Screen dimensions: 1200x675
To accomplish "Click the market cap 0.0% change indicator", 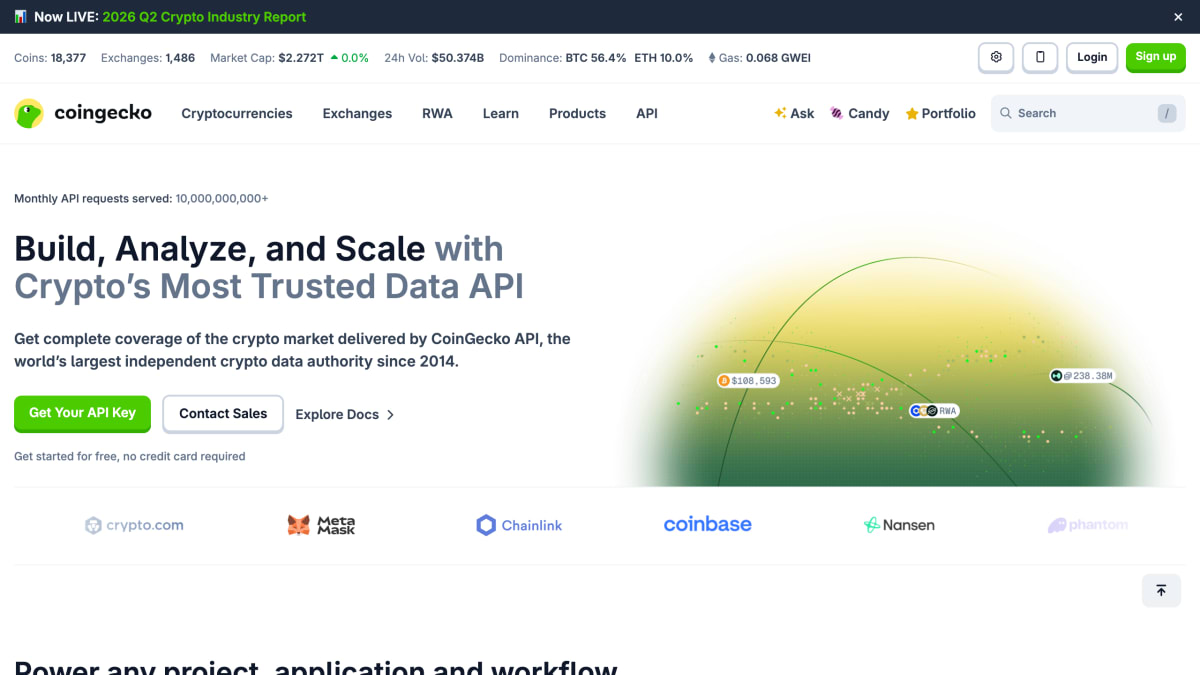I will [x=349, y=58].
